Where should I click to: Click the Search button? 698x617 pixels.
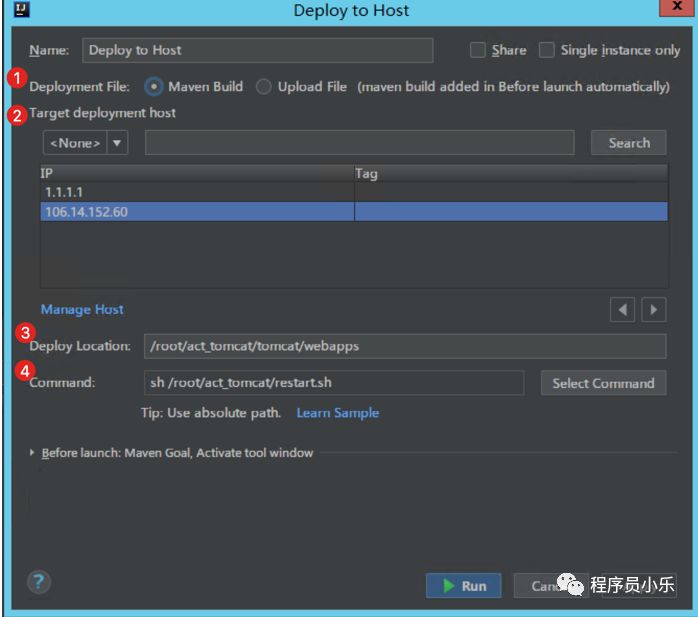tap(629, 143)
